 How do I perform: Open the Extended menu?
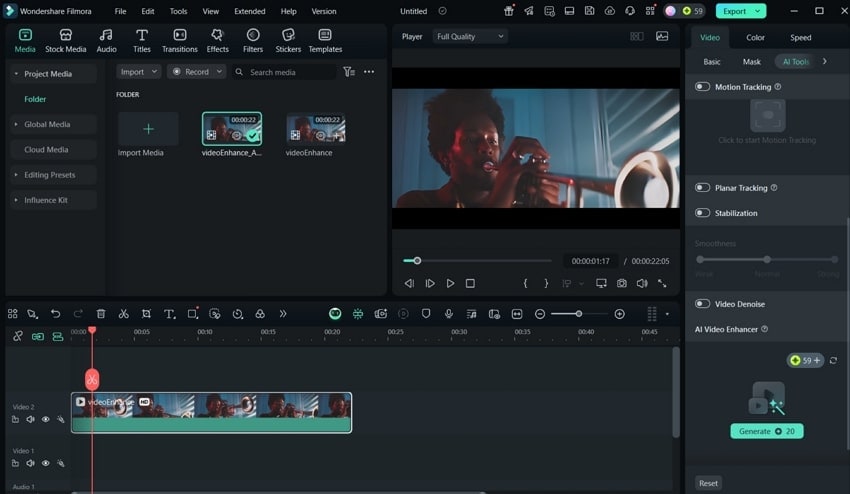tap(249, 11)
